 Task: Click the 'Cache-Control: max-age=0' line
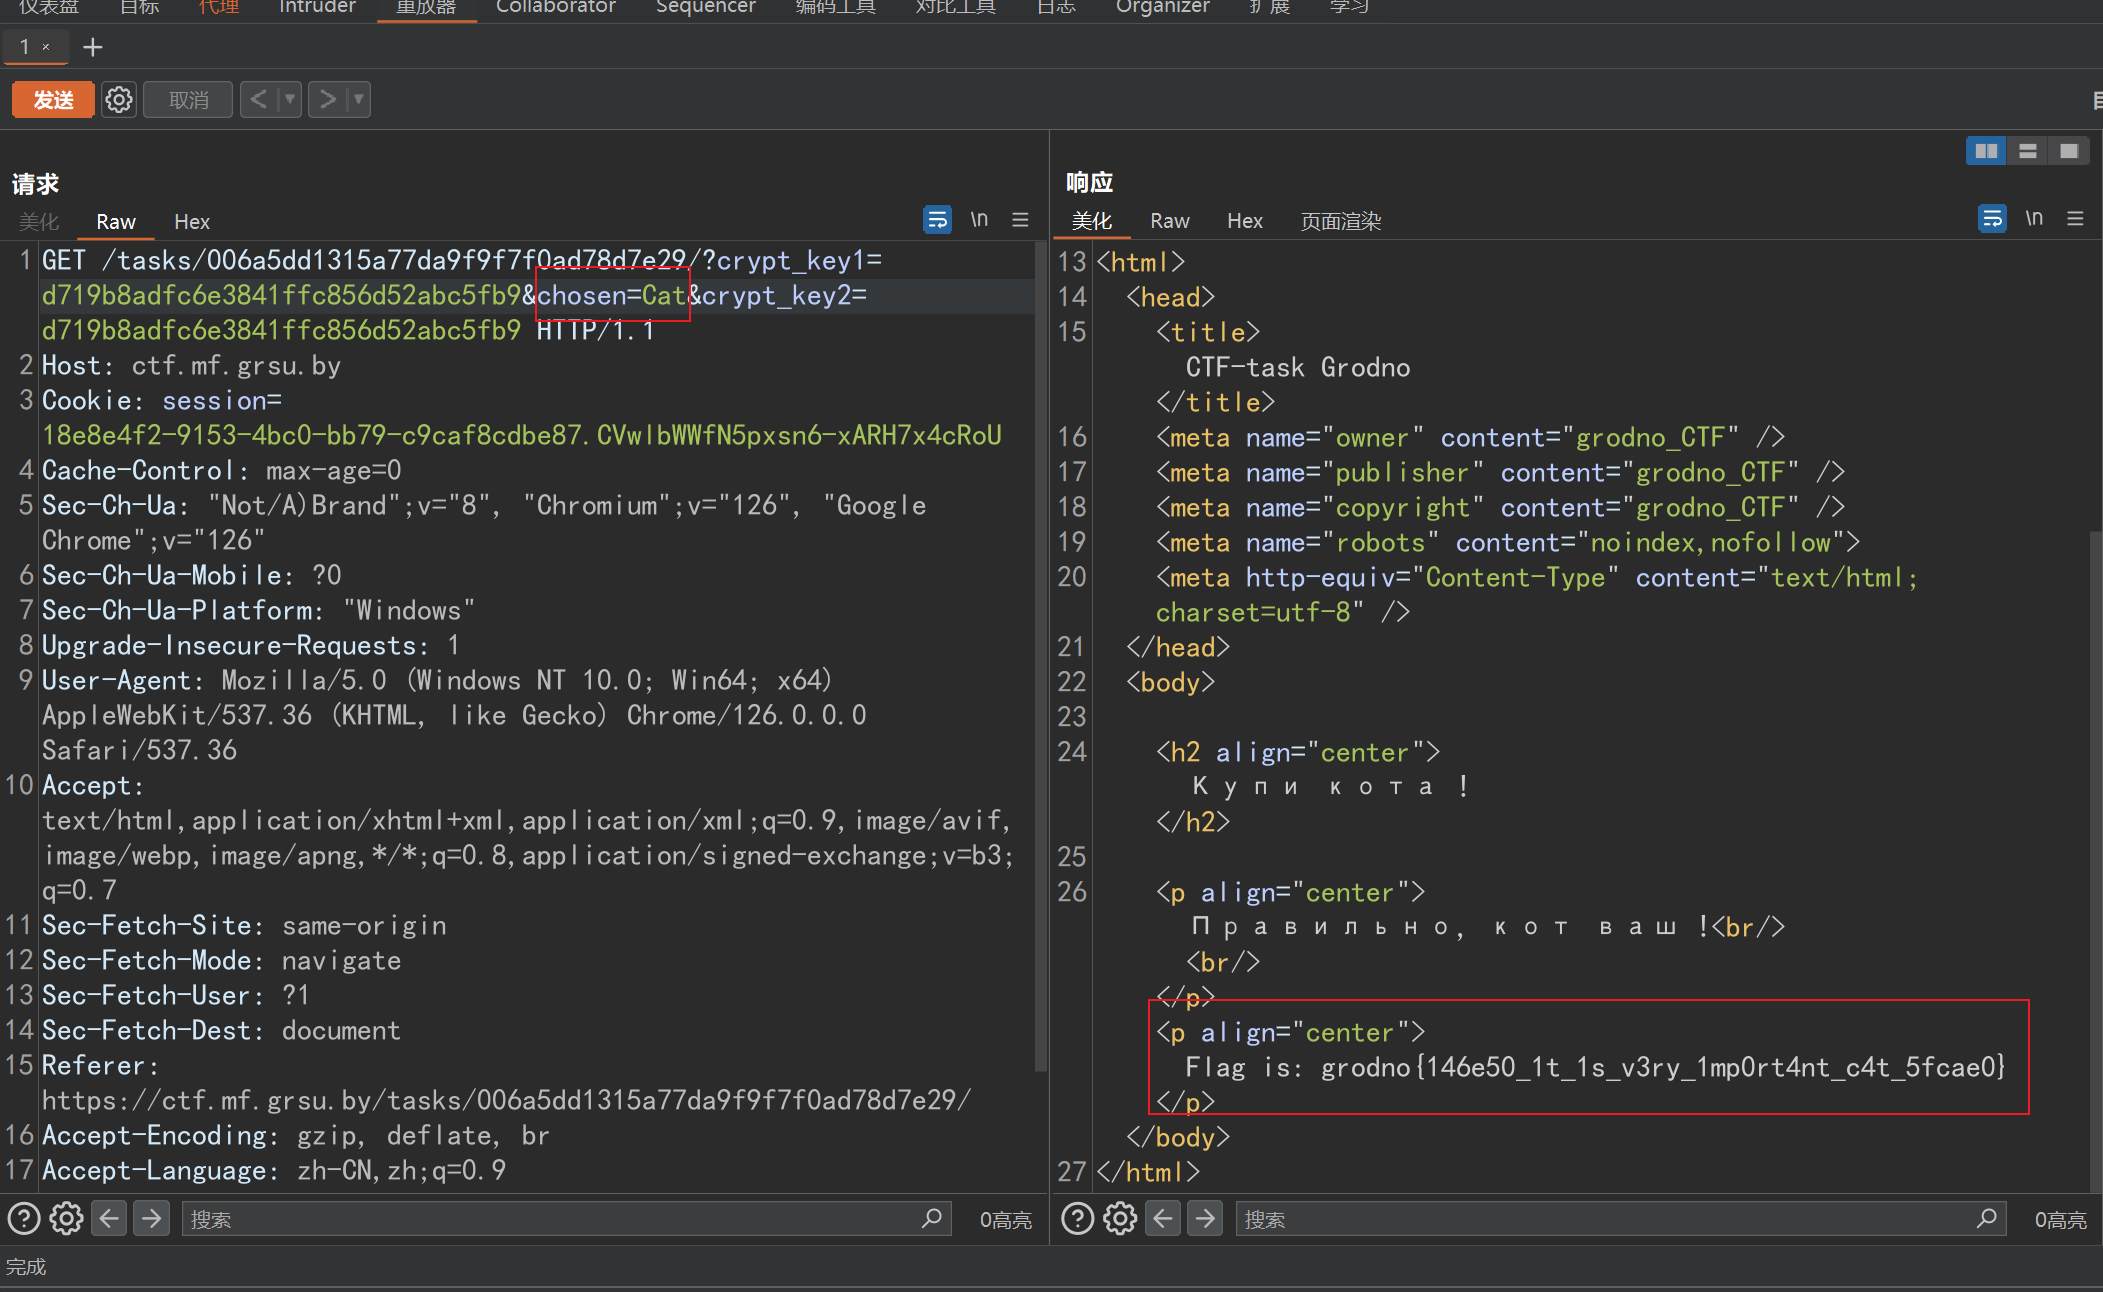(x=221, y=470)
